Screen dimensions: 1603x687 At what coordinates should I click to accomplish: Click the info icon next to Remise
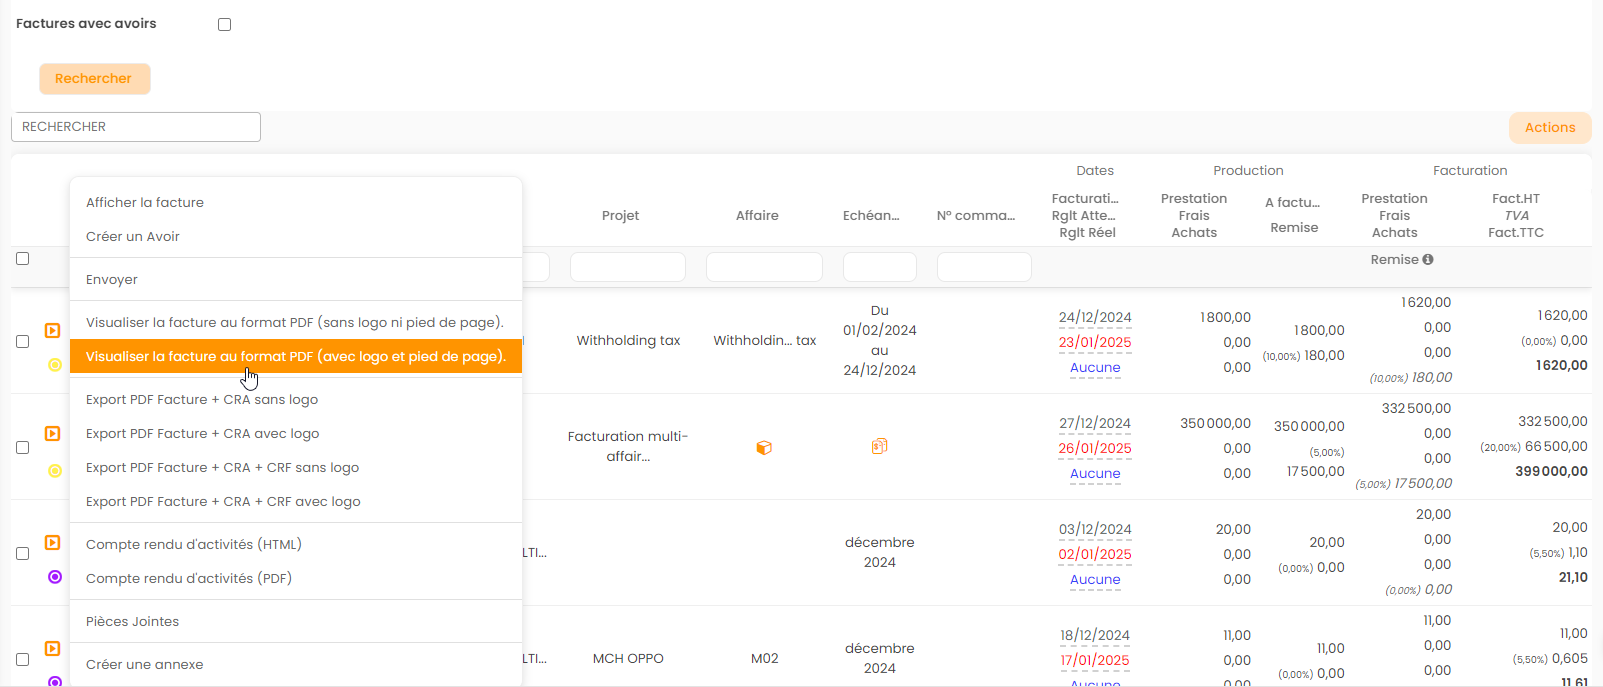point(1428,260)
